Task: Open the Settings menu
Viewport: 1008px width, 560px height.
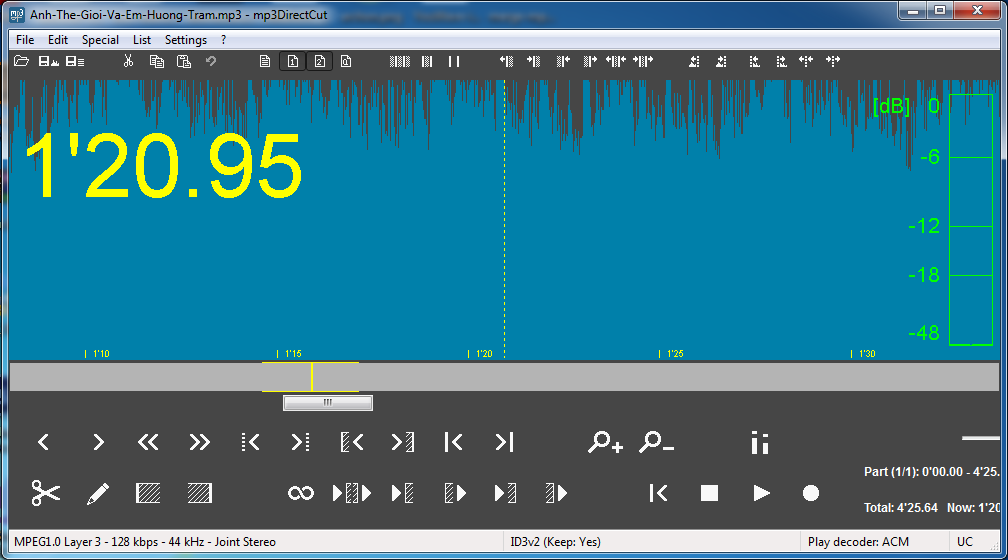Action: [186, 40]
